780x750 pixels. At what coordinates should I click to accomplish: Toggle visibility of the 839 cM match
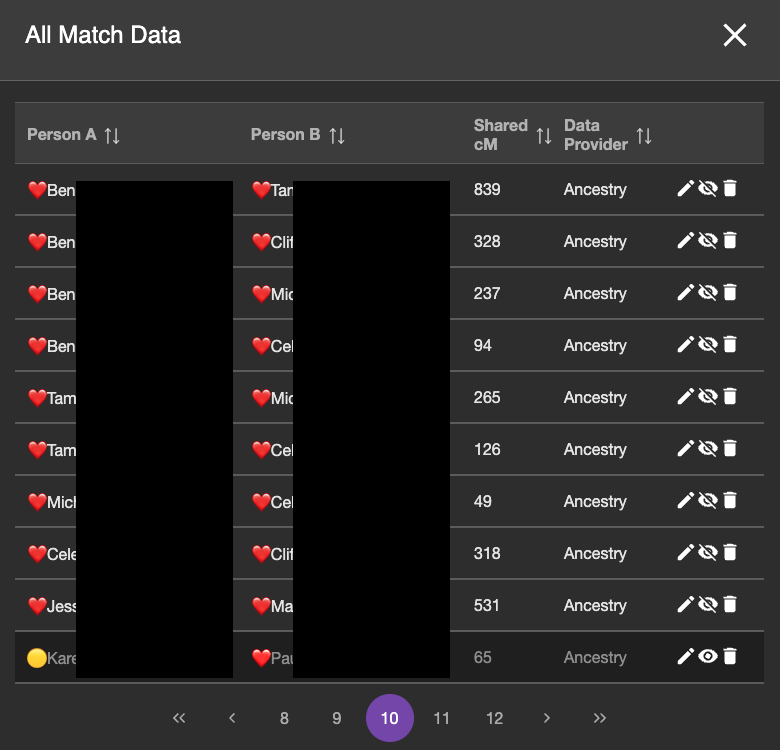708,189
